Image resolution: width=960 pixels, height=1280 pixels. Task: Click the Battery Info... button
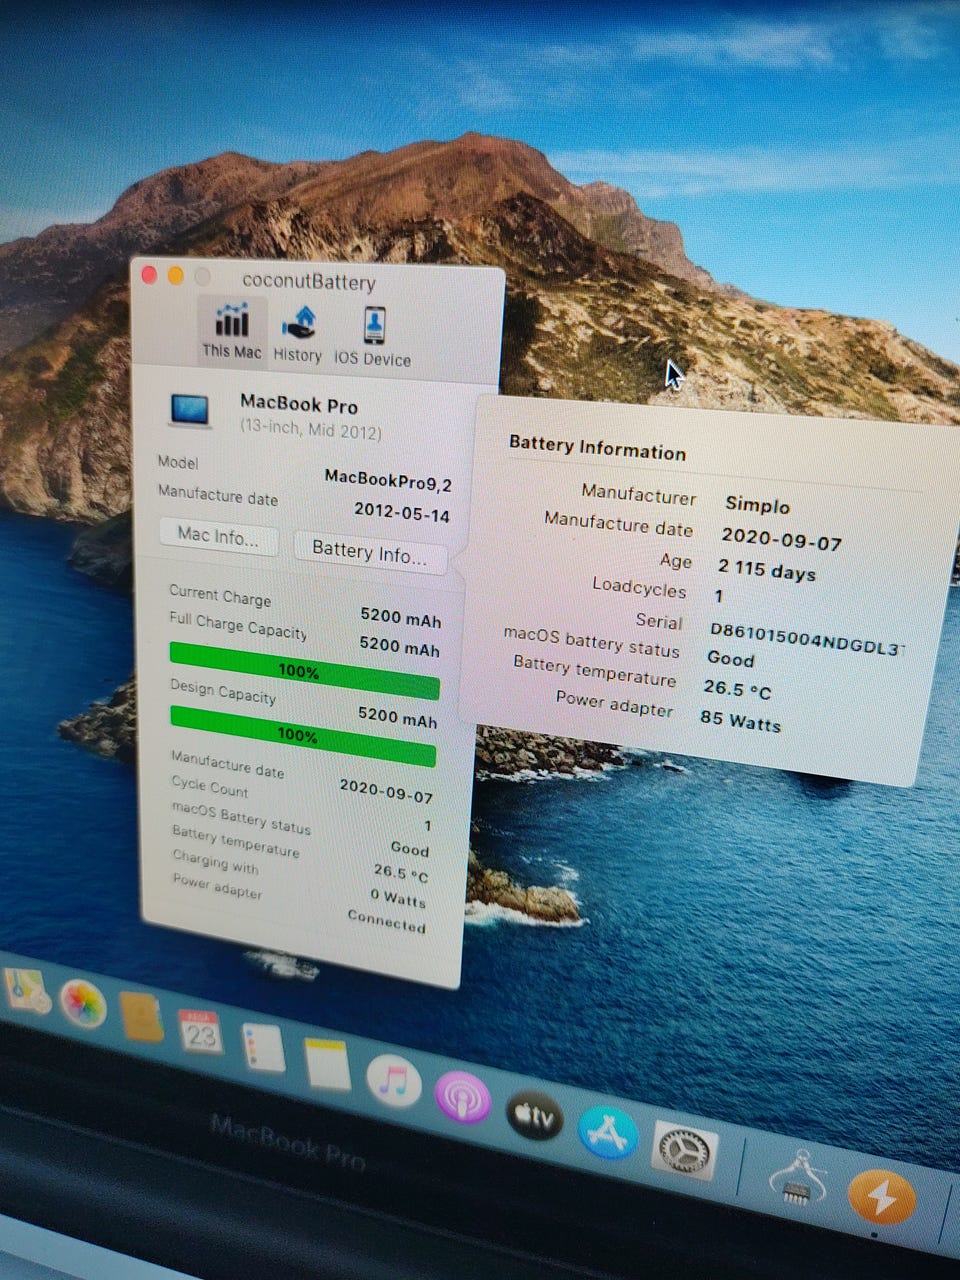[x=369, y=552]
